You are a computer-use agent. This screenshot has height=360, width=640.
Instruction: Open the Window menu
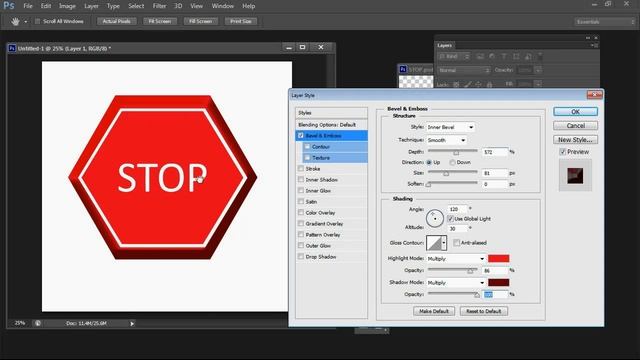222,6
